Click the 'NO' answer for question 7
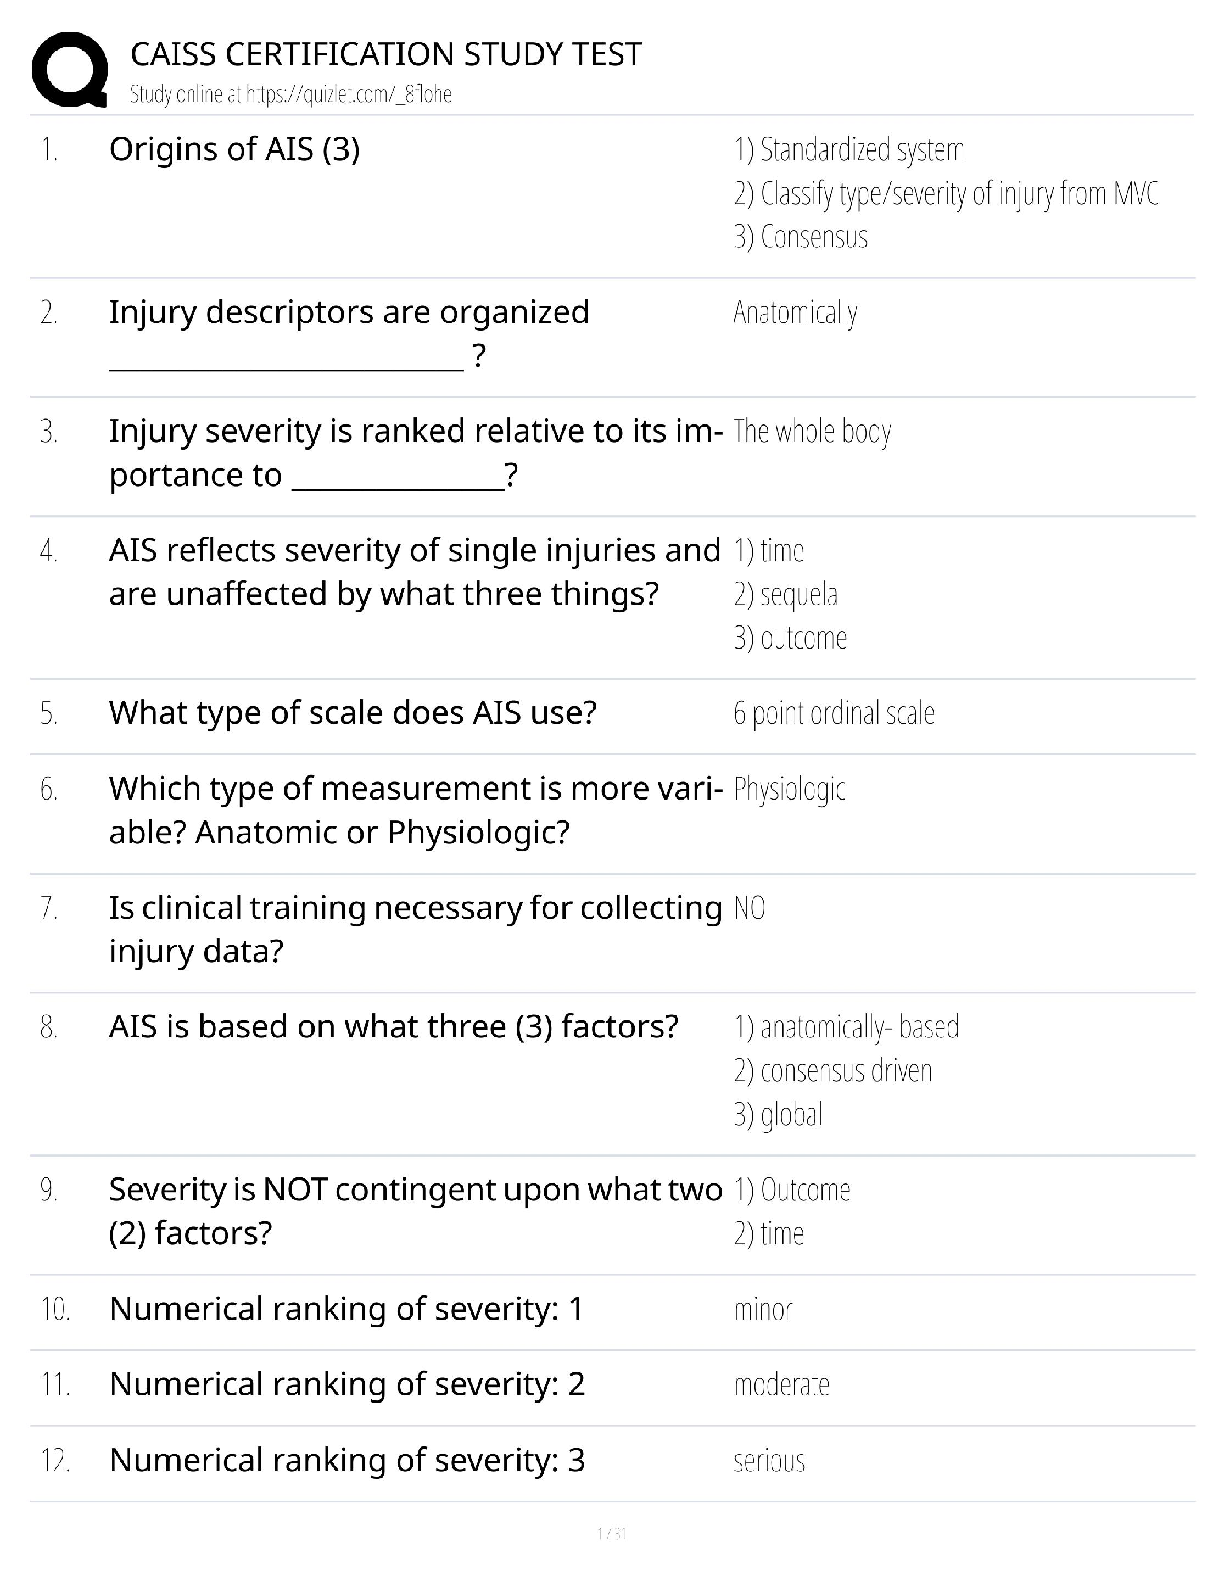The width and height of the screenshot is (1224, 1584). click(749, 909)
